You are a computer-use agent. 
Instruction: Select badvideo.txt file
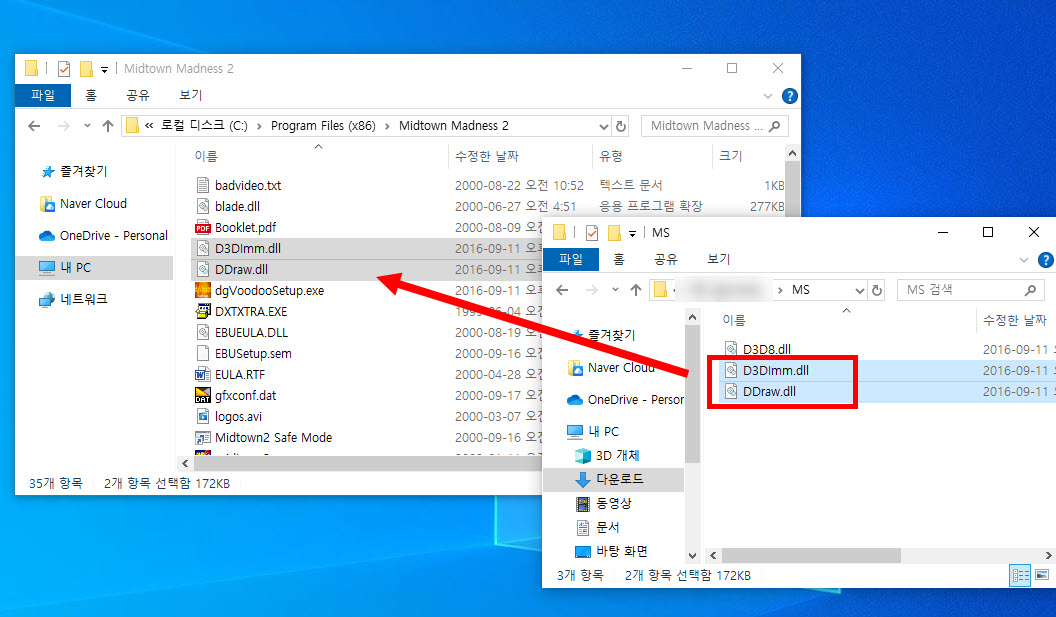pos(248,185)
